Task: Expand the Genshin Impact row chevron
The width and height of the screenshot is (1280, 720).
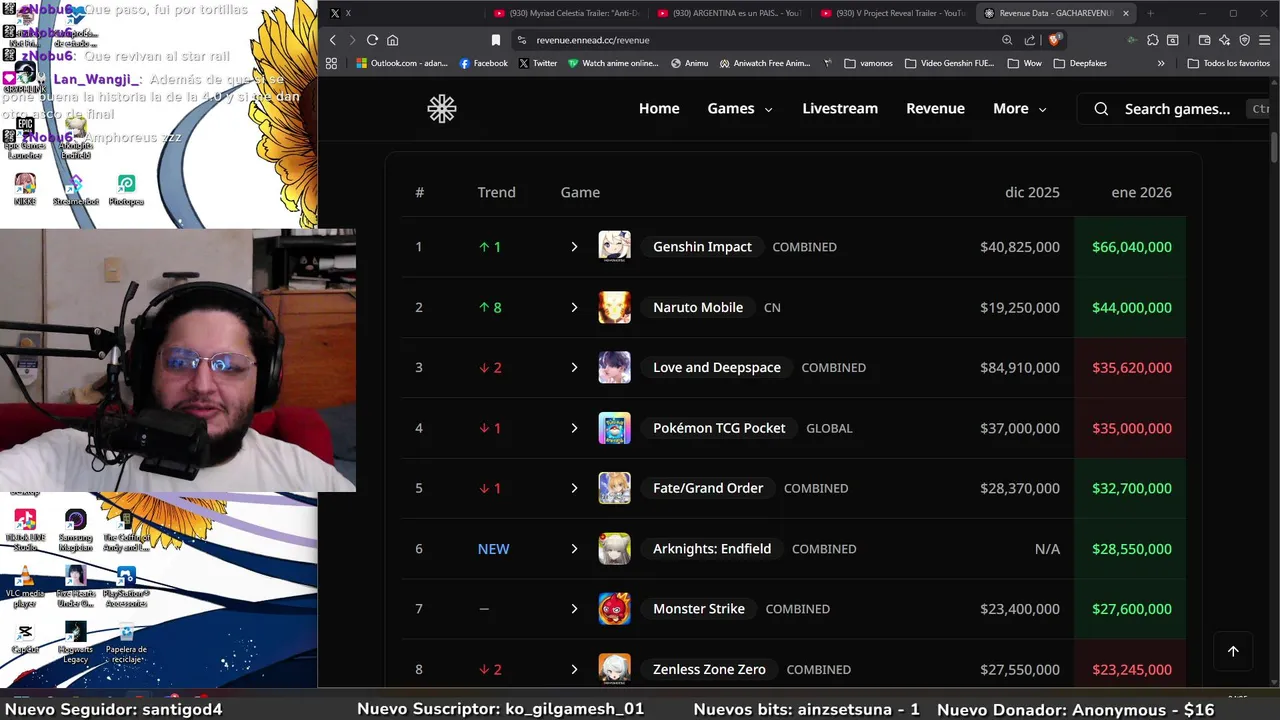Action: (x=574, y=247)
